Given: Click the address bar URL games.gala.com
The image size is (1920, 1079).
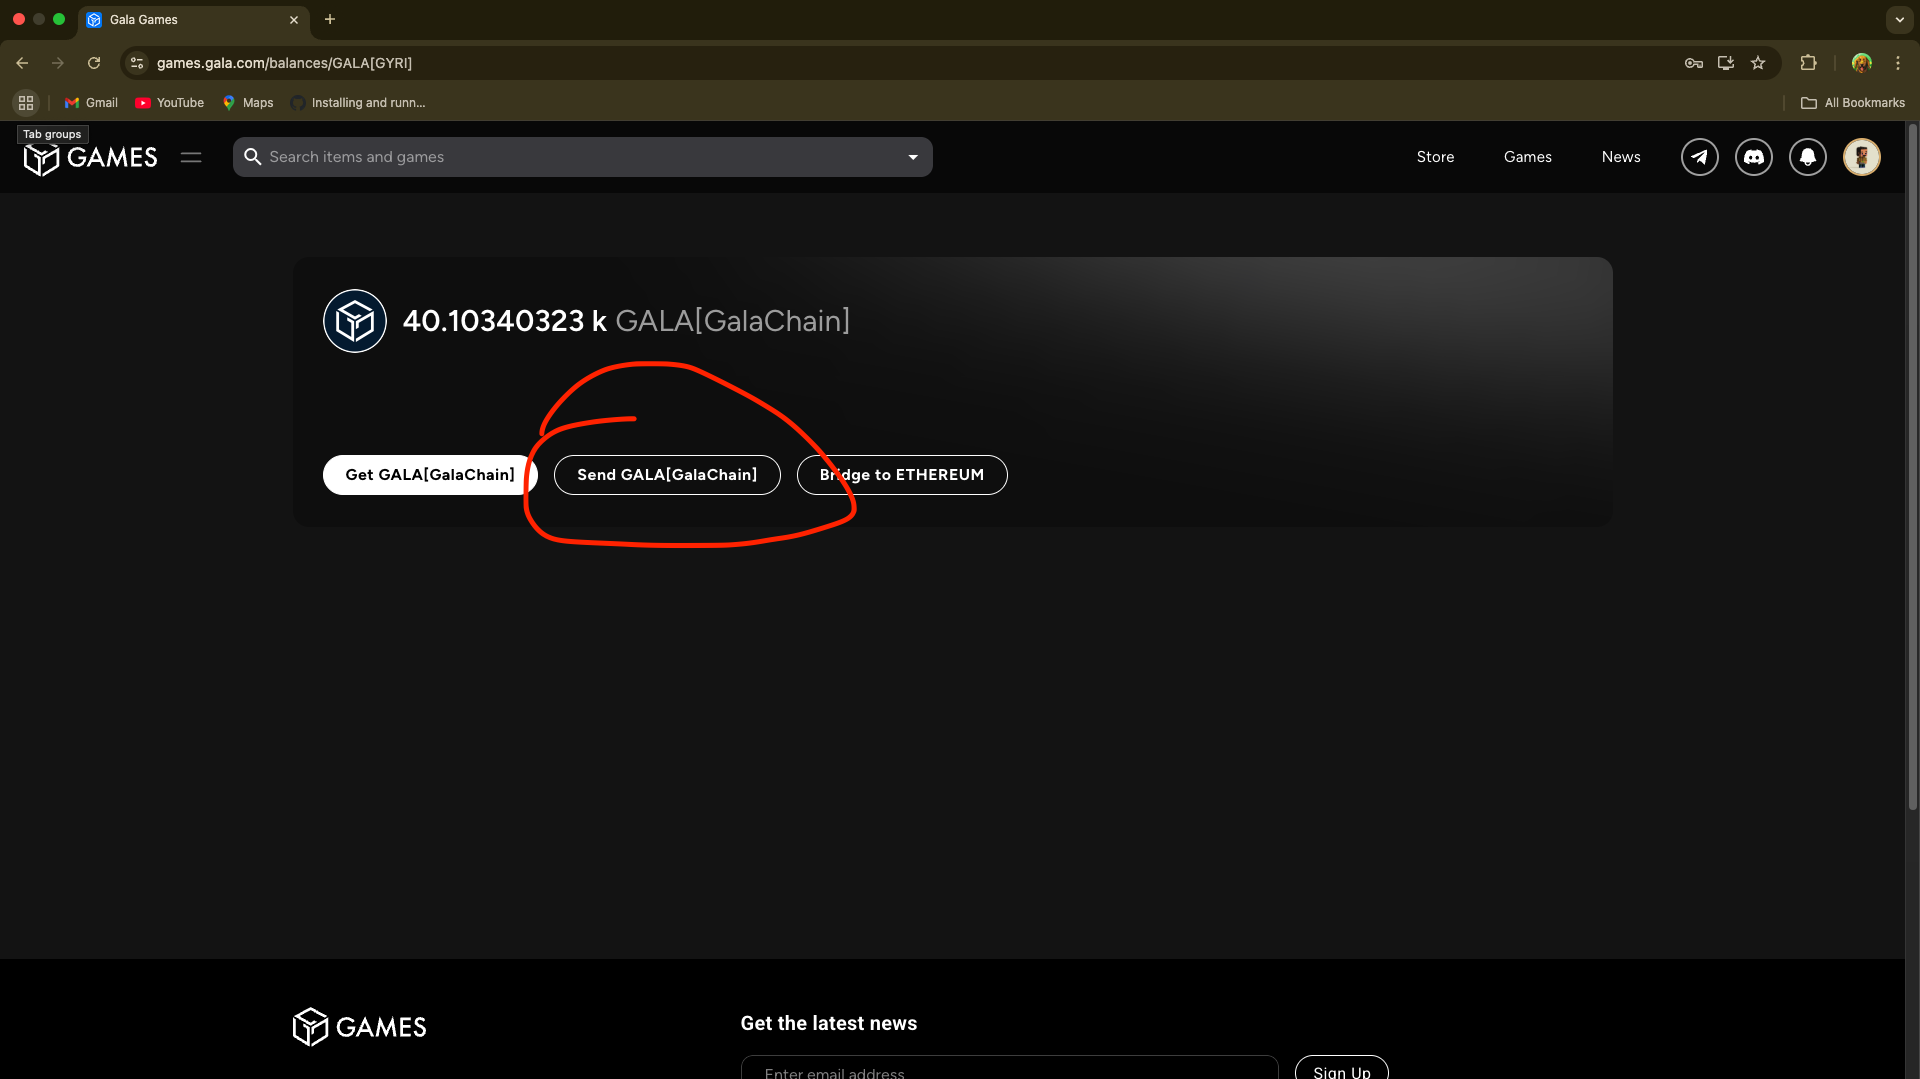Looking at the screenshot, I should point(284,63).
